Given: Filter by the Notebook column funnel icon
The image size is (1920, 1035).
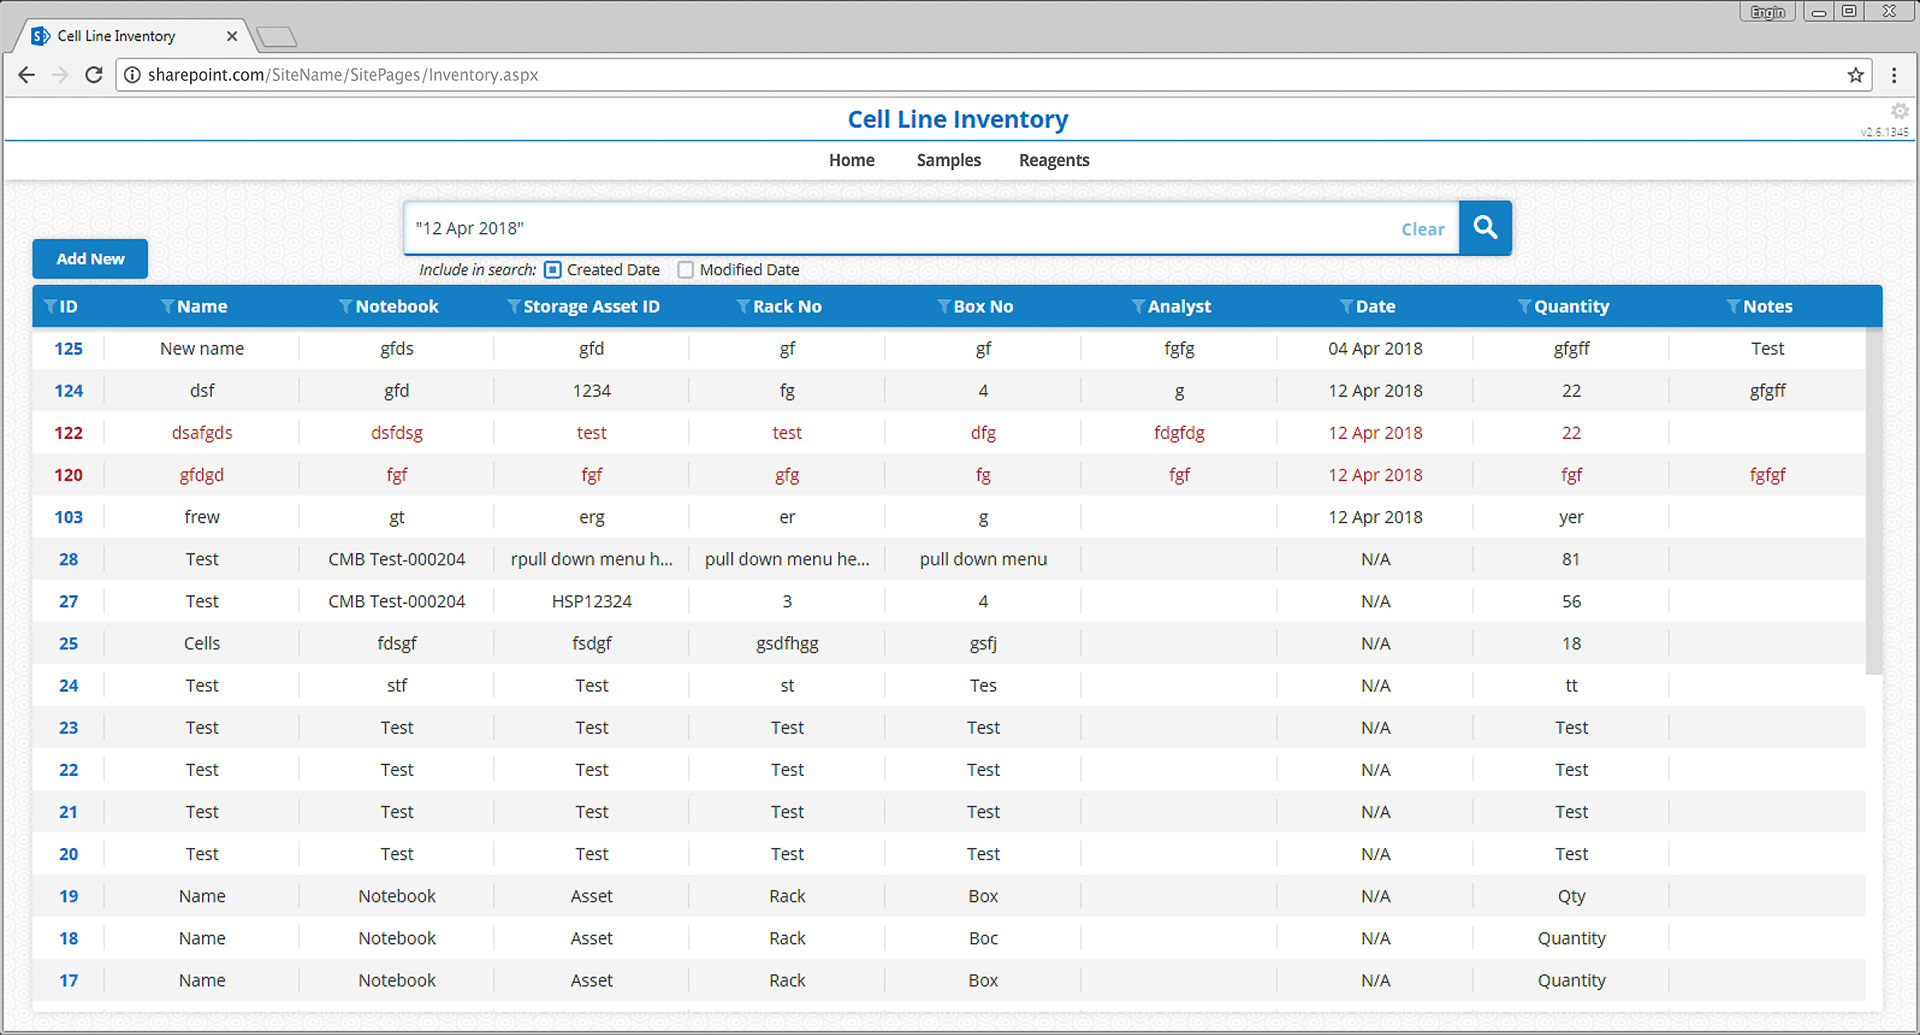Looking at the screenshot, I should [345, 306].
